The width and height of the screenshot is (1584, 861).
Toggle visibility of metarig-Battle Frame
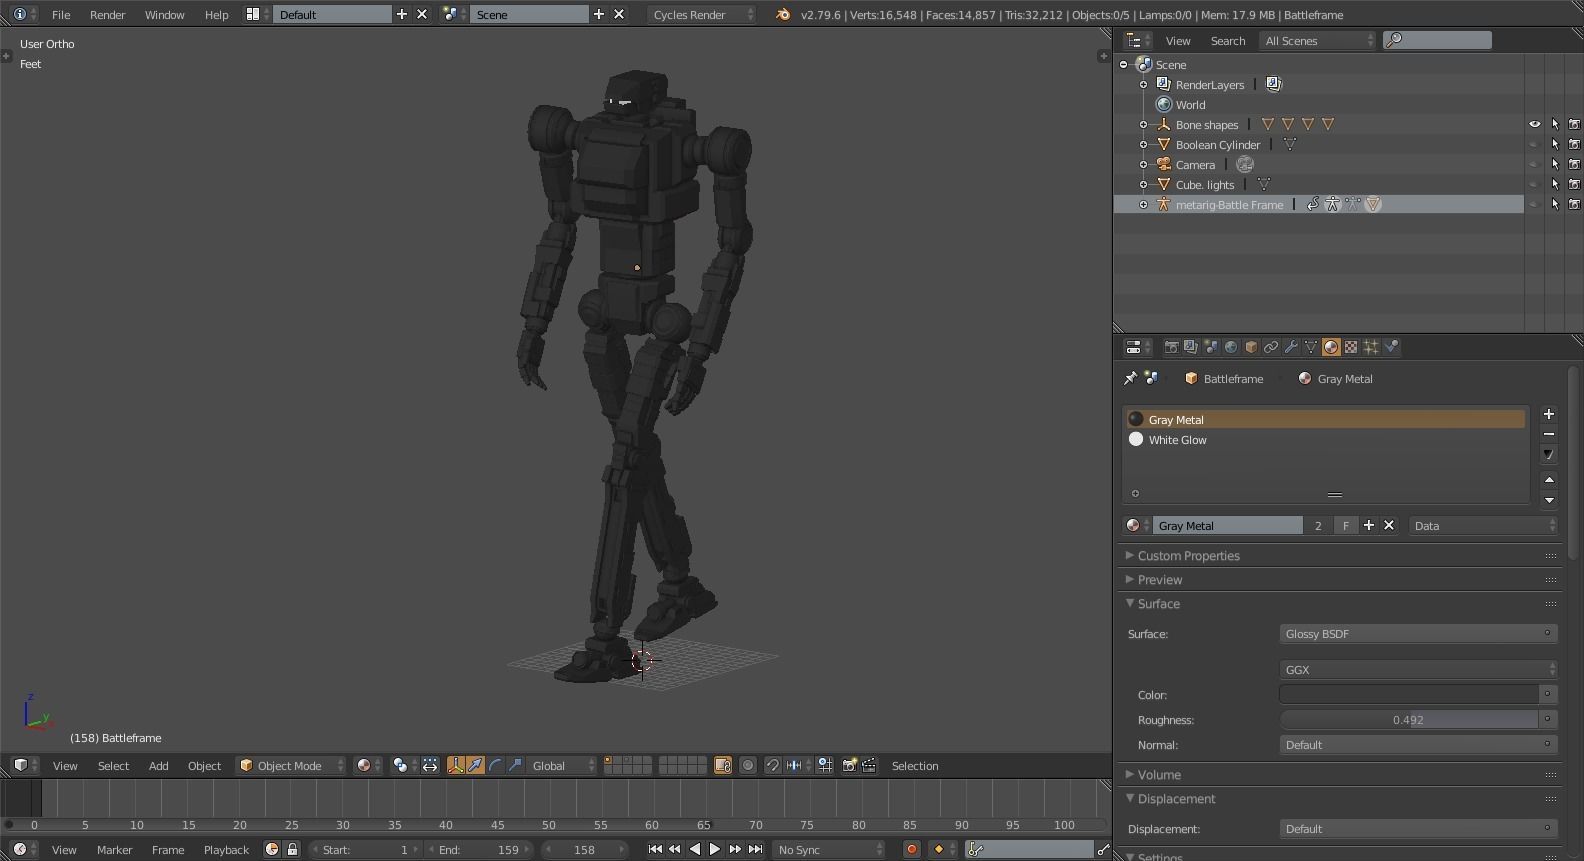tap(1535, 205)
